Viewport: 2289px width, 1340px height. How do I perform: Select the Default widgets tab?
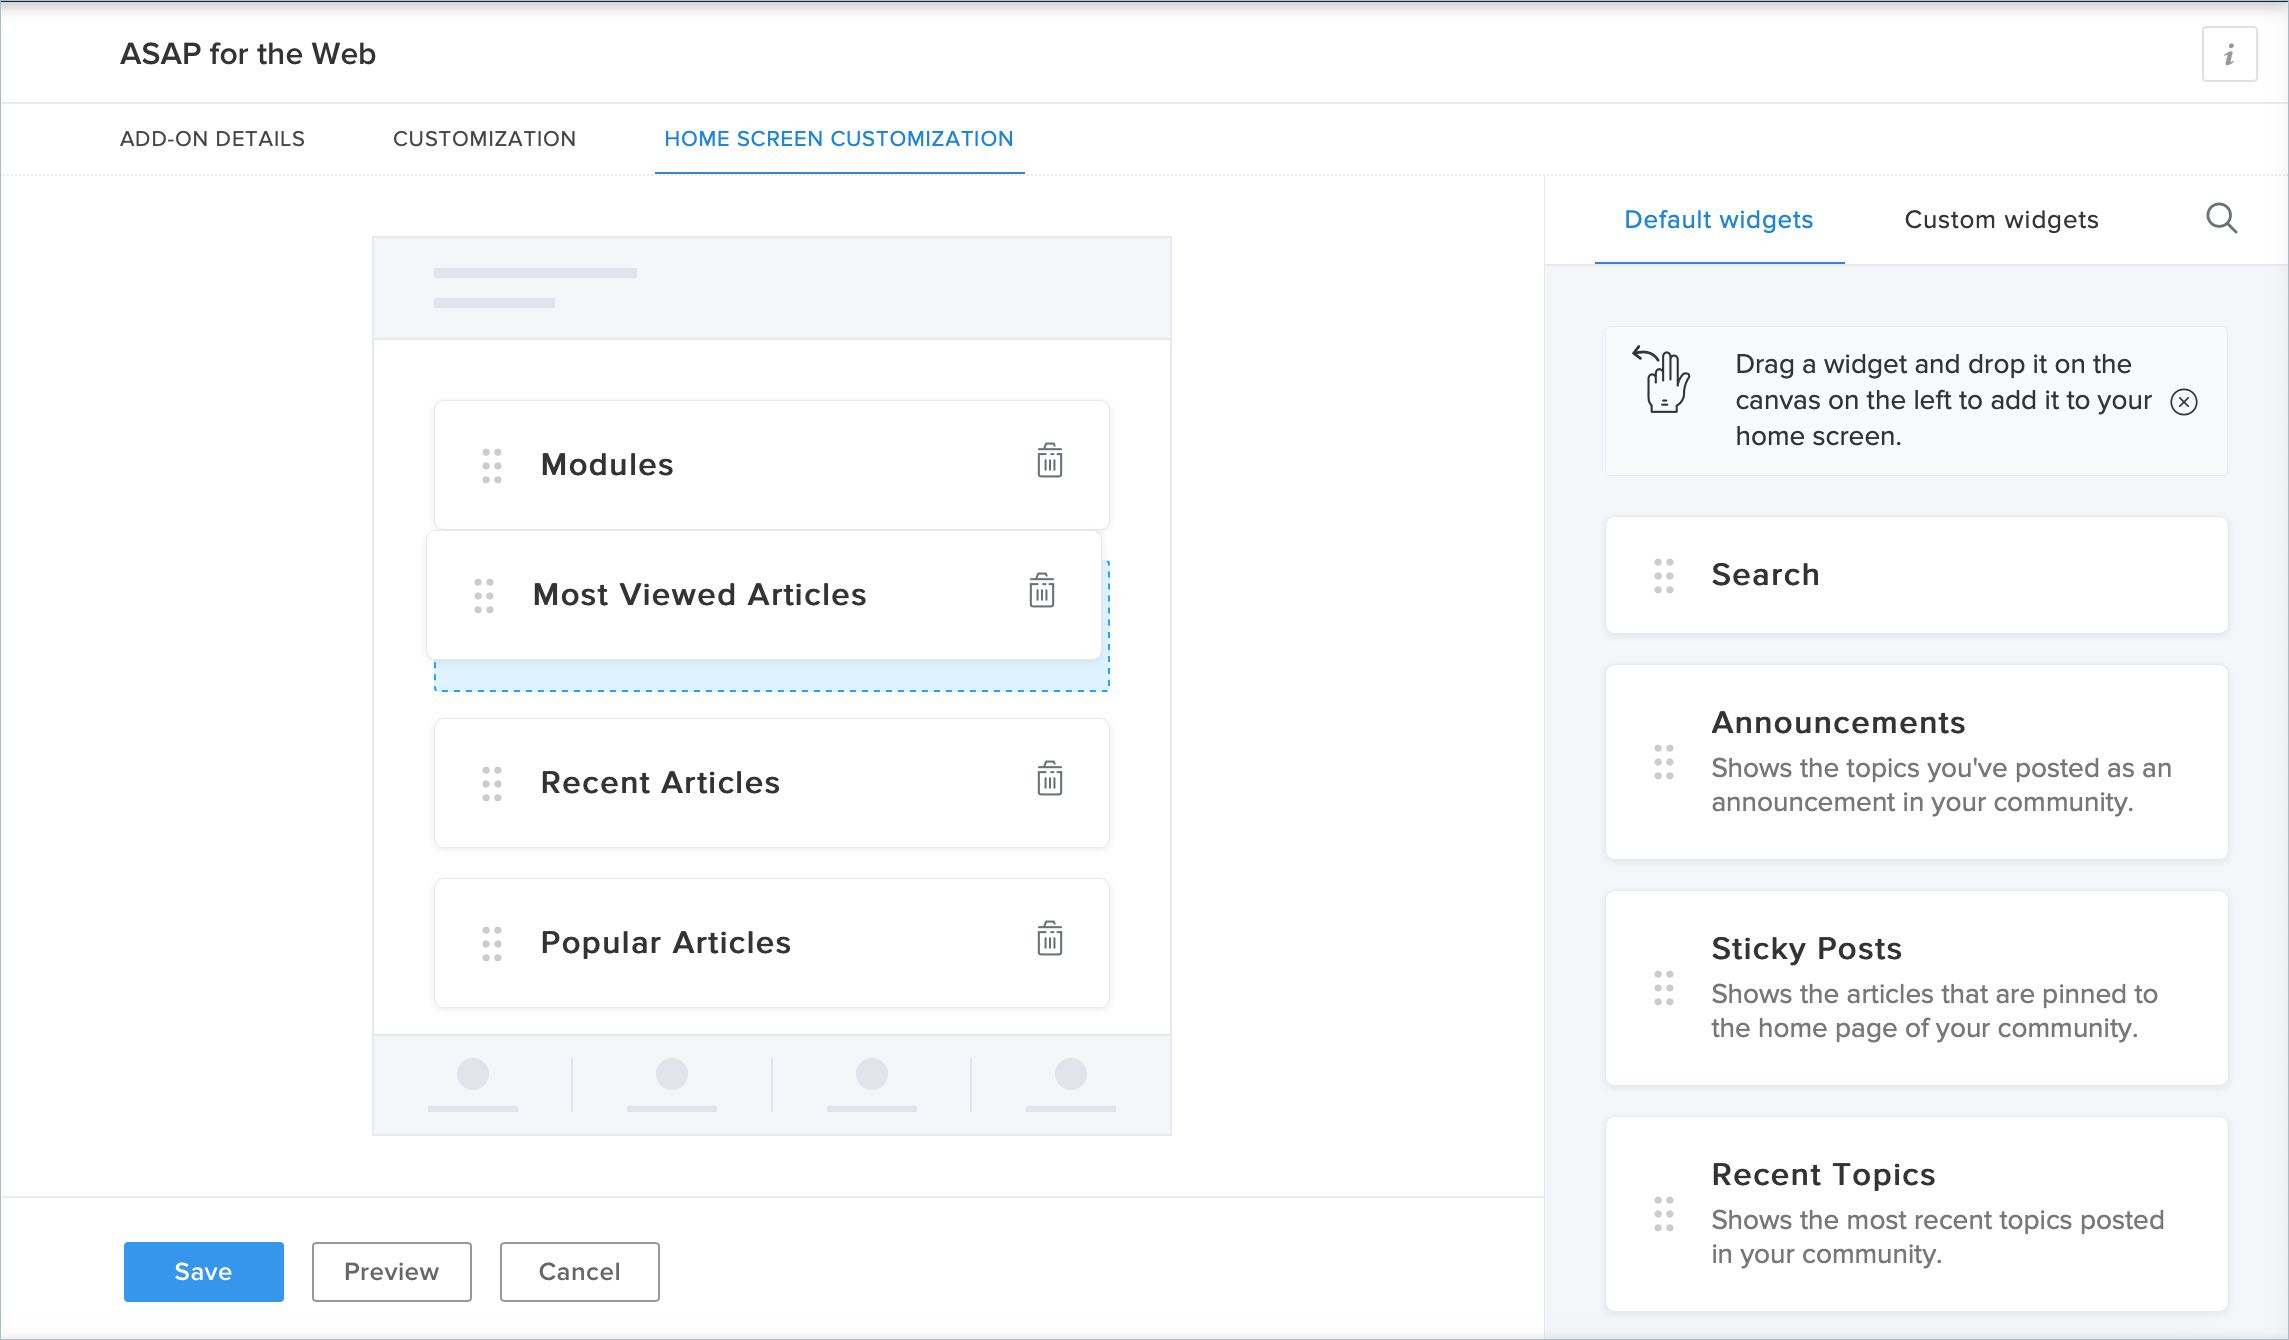pos(1718,220)
